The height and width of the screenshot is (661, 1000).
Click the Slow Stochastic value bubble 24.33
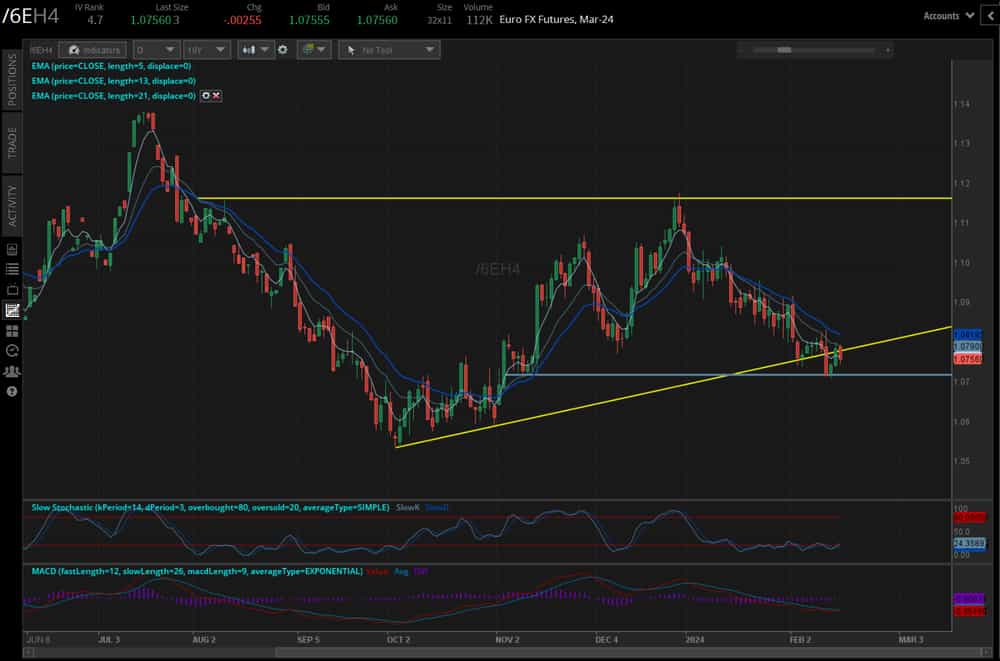click(x=969, y=544)
